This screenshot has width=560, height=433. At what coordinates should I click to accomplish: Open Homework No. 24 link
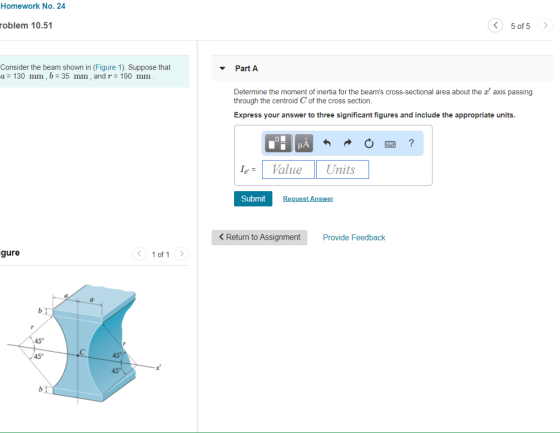pyautogui.click(x=33, y=6)
